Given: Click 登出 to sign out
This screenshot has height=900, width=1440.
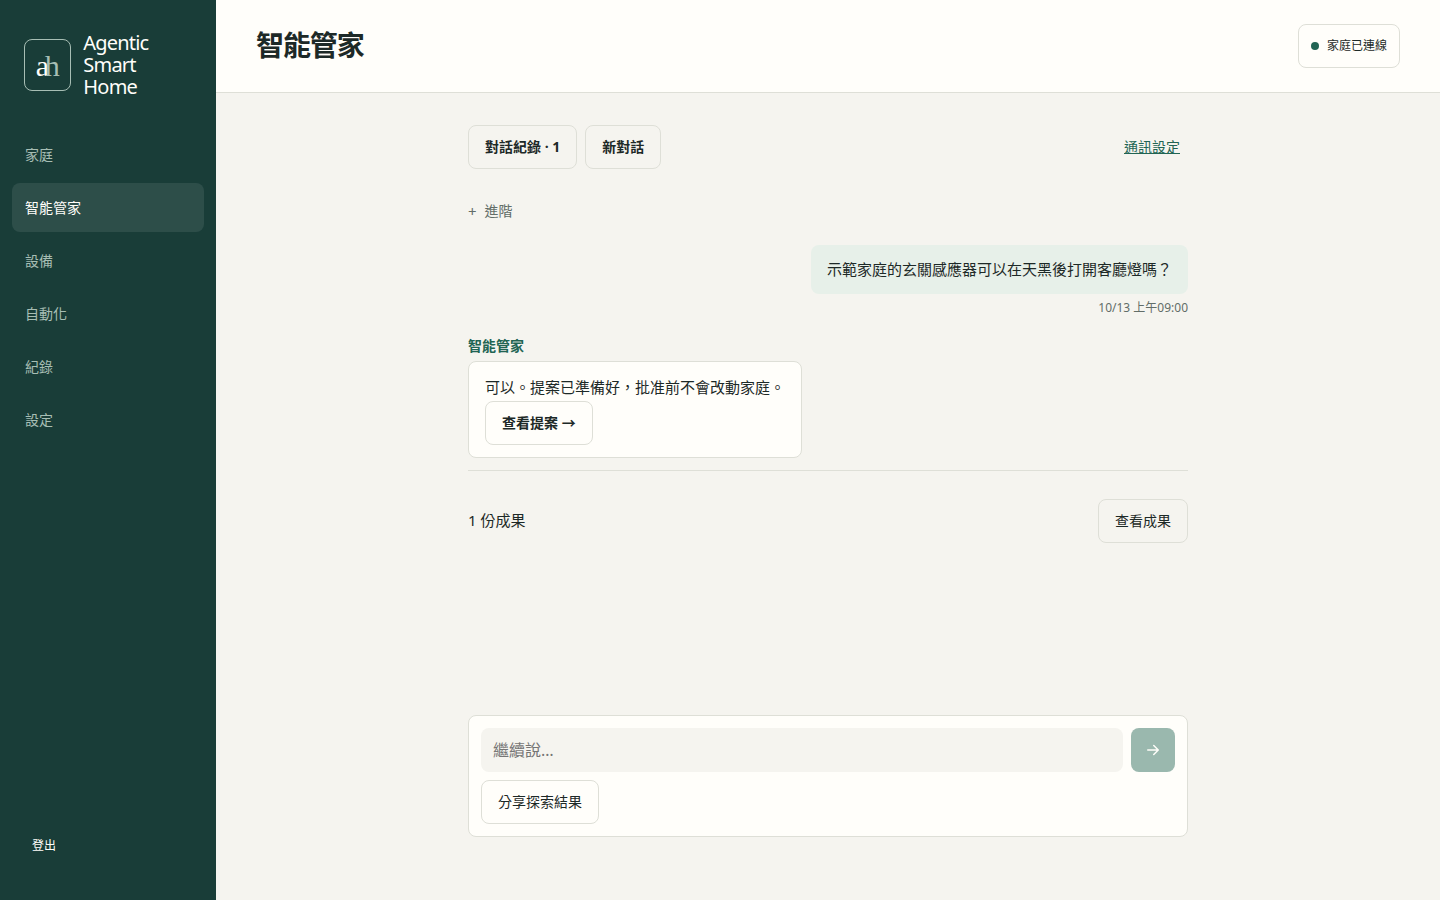Looking at the screenshot, I should [44, 845].
